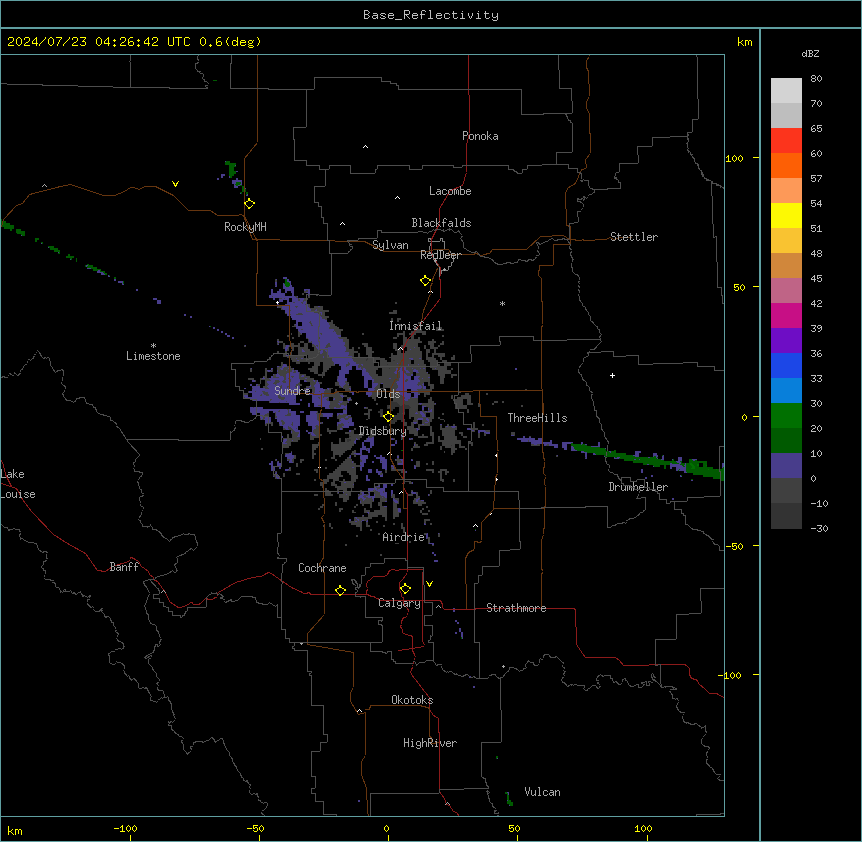Click the asterisk marker above Limestone
This screenshot has height=842, width=862.
click(153, 346)
